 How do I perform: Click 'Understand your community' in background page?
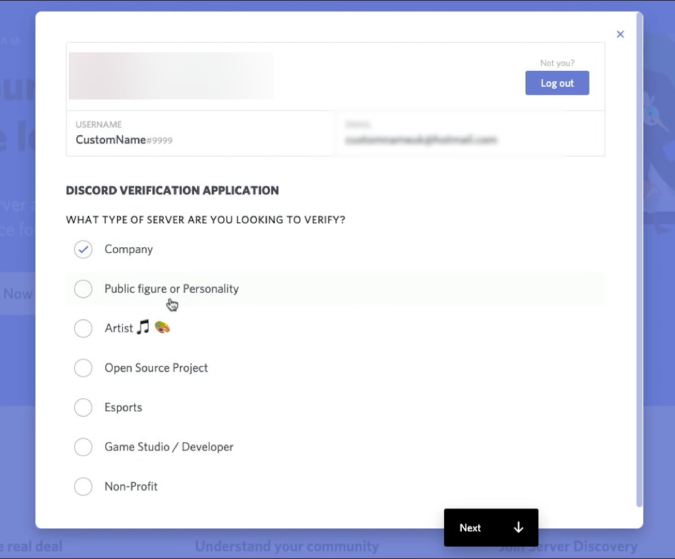287,546
